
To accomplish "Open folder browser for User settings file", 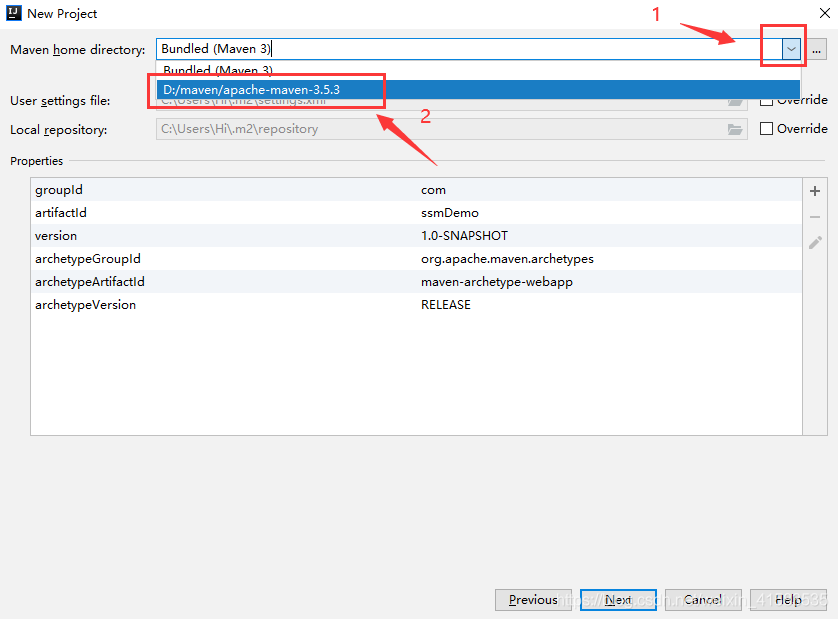I will click(735, 103).
